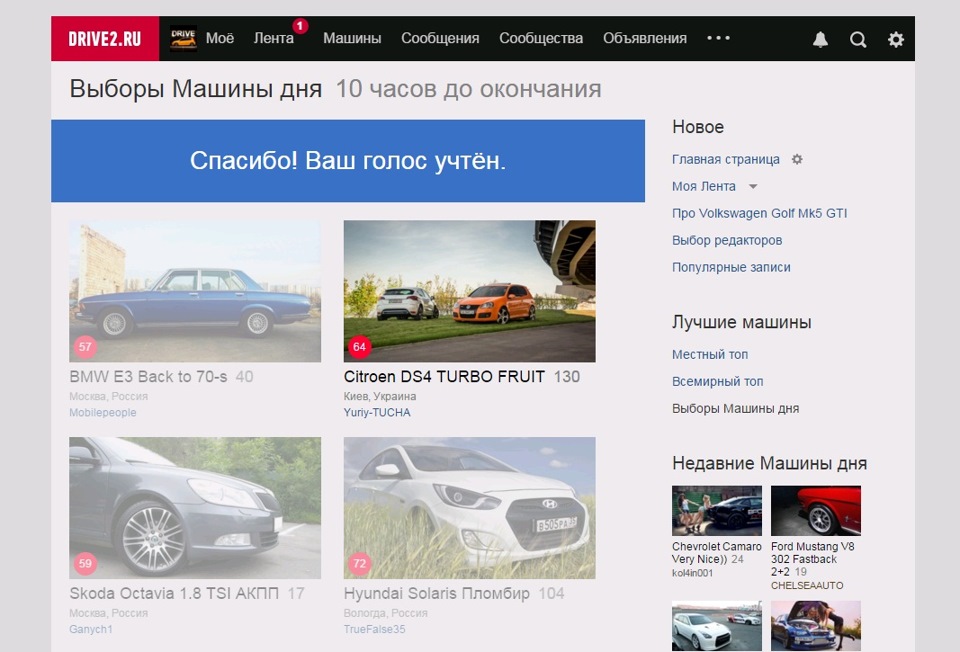Open user CHELSEAAUTO profile
This screenshot has width=960, height=652.
pos(807,585)
